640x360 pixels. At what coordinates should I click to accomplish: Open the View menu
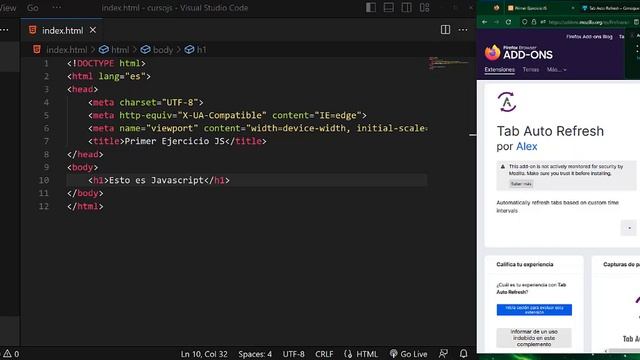(x=7, y=8)
